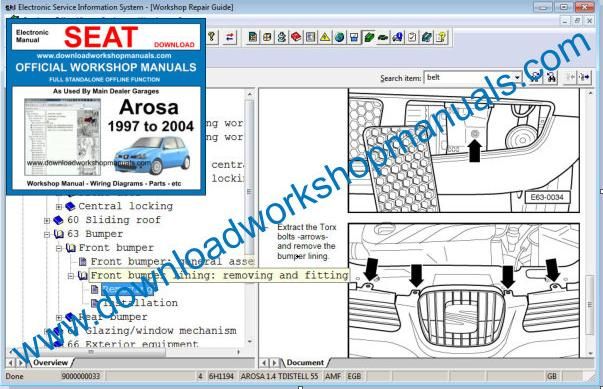Viewport: 603px width, 389px height.
Task: Click the AMF status bar entry
Action: tap(333, 376)
